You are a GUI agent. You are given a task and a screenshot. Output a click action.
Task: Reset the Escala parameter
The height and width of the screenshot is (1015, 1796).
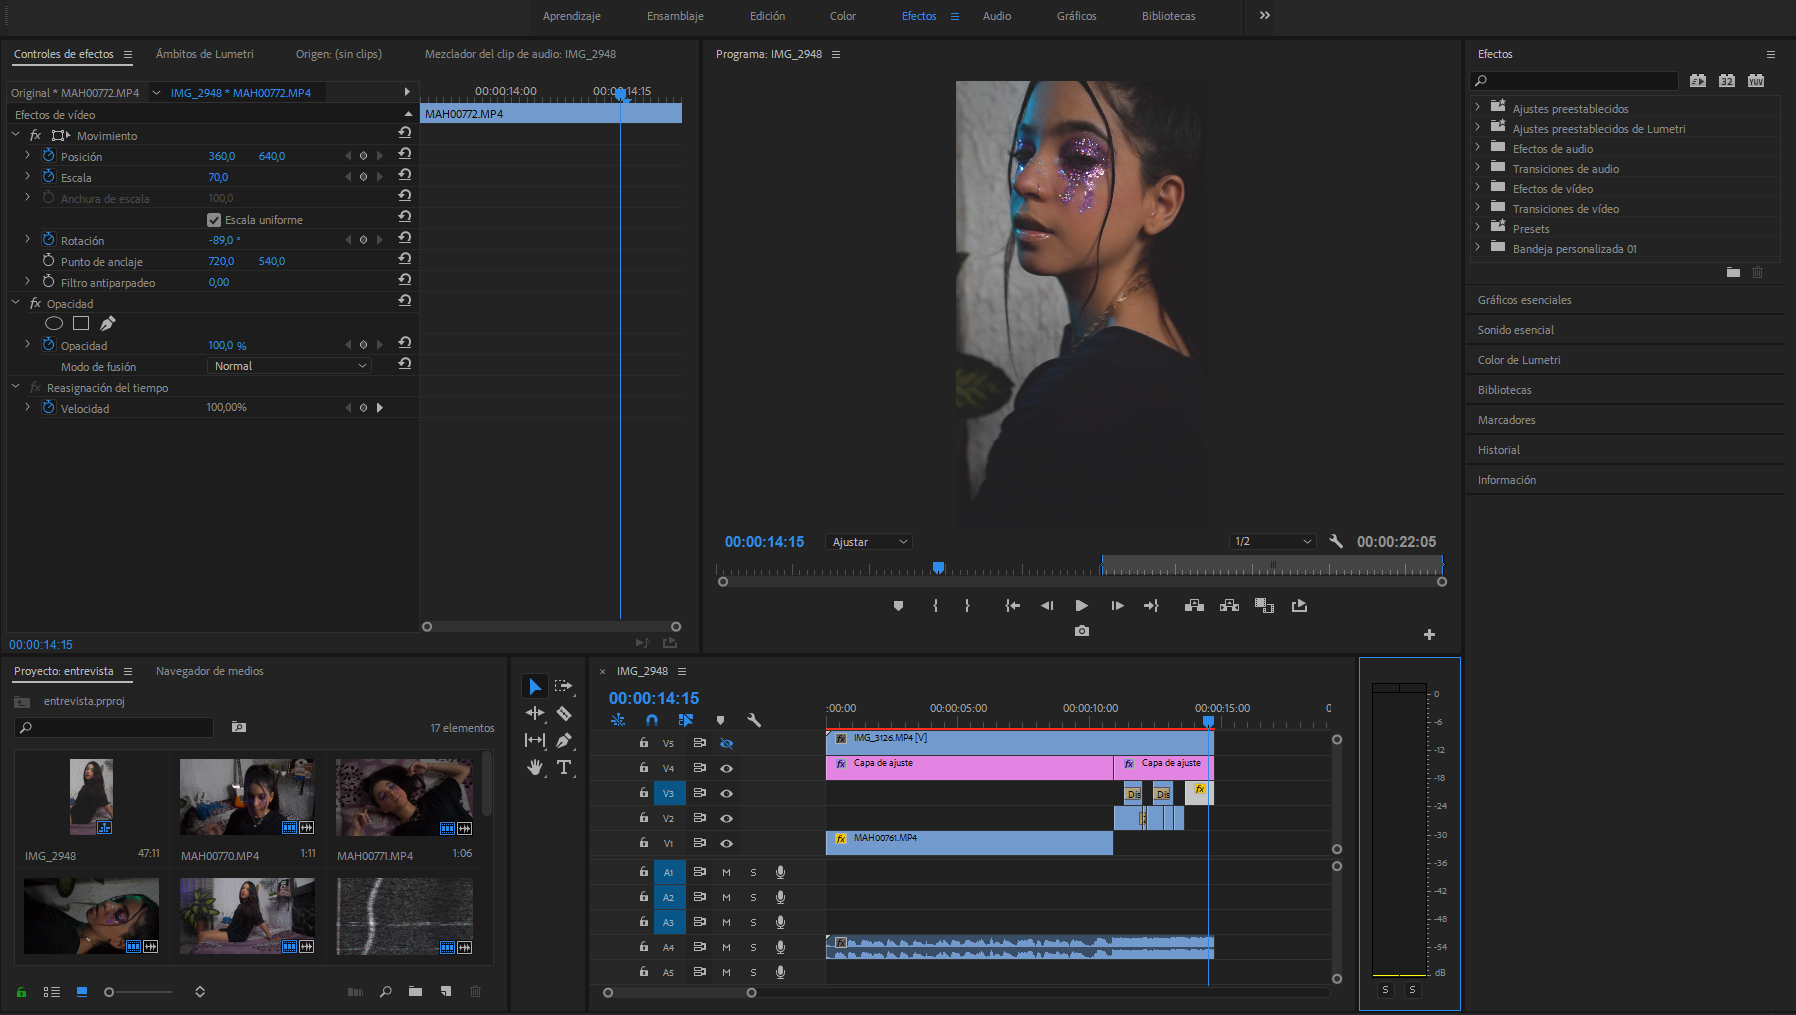(x=404, y=175)
